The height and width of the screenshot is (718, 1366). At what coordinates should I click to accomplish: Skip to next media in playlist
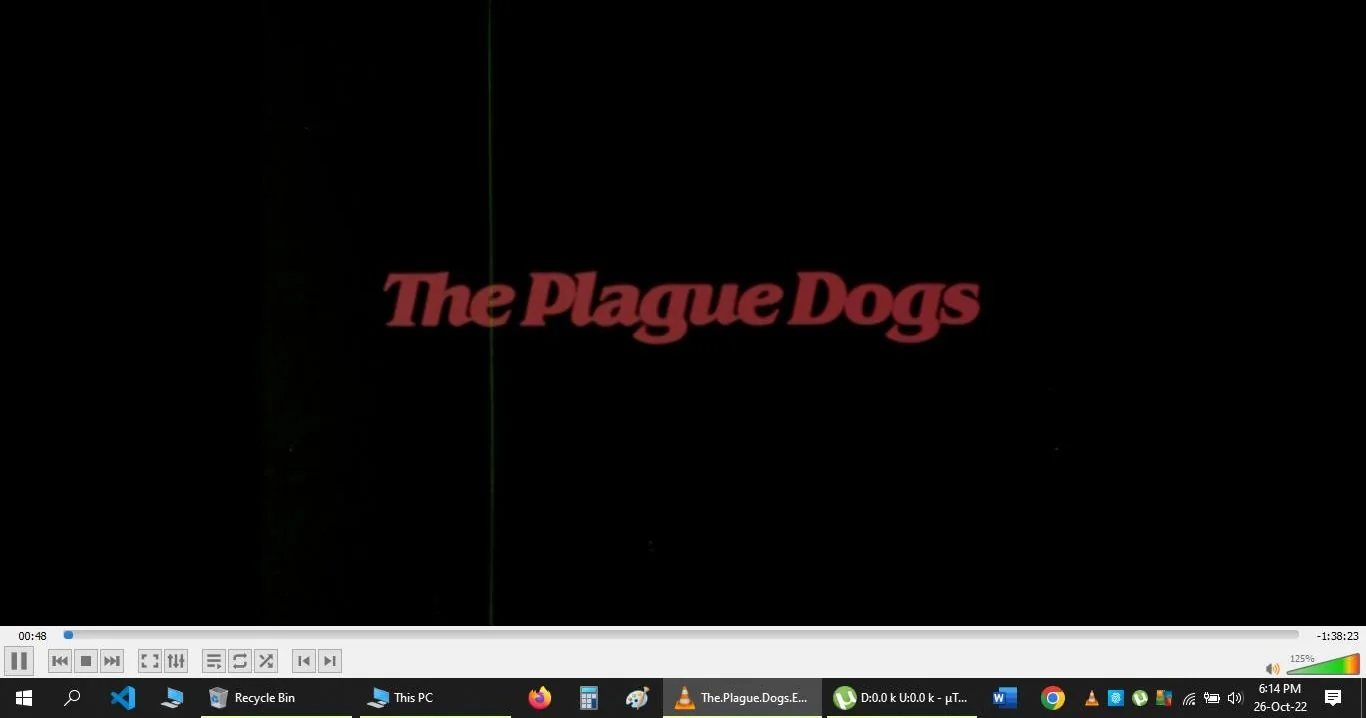point(112,661)
